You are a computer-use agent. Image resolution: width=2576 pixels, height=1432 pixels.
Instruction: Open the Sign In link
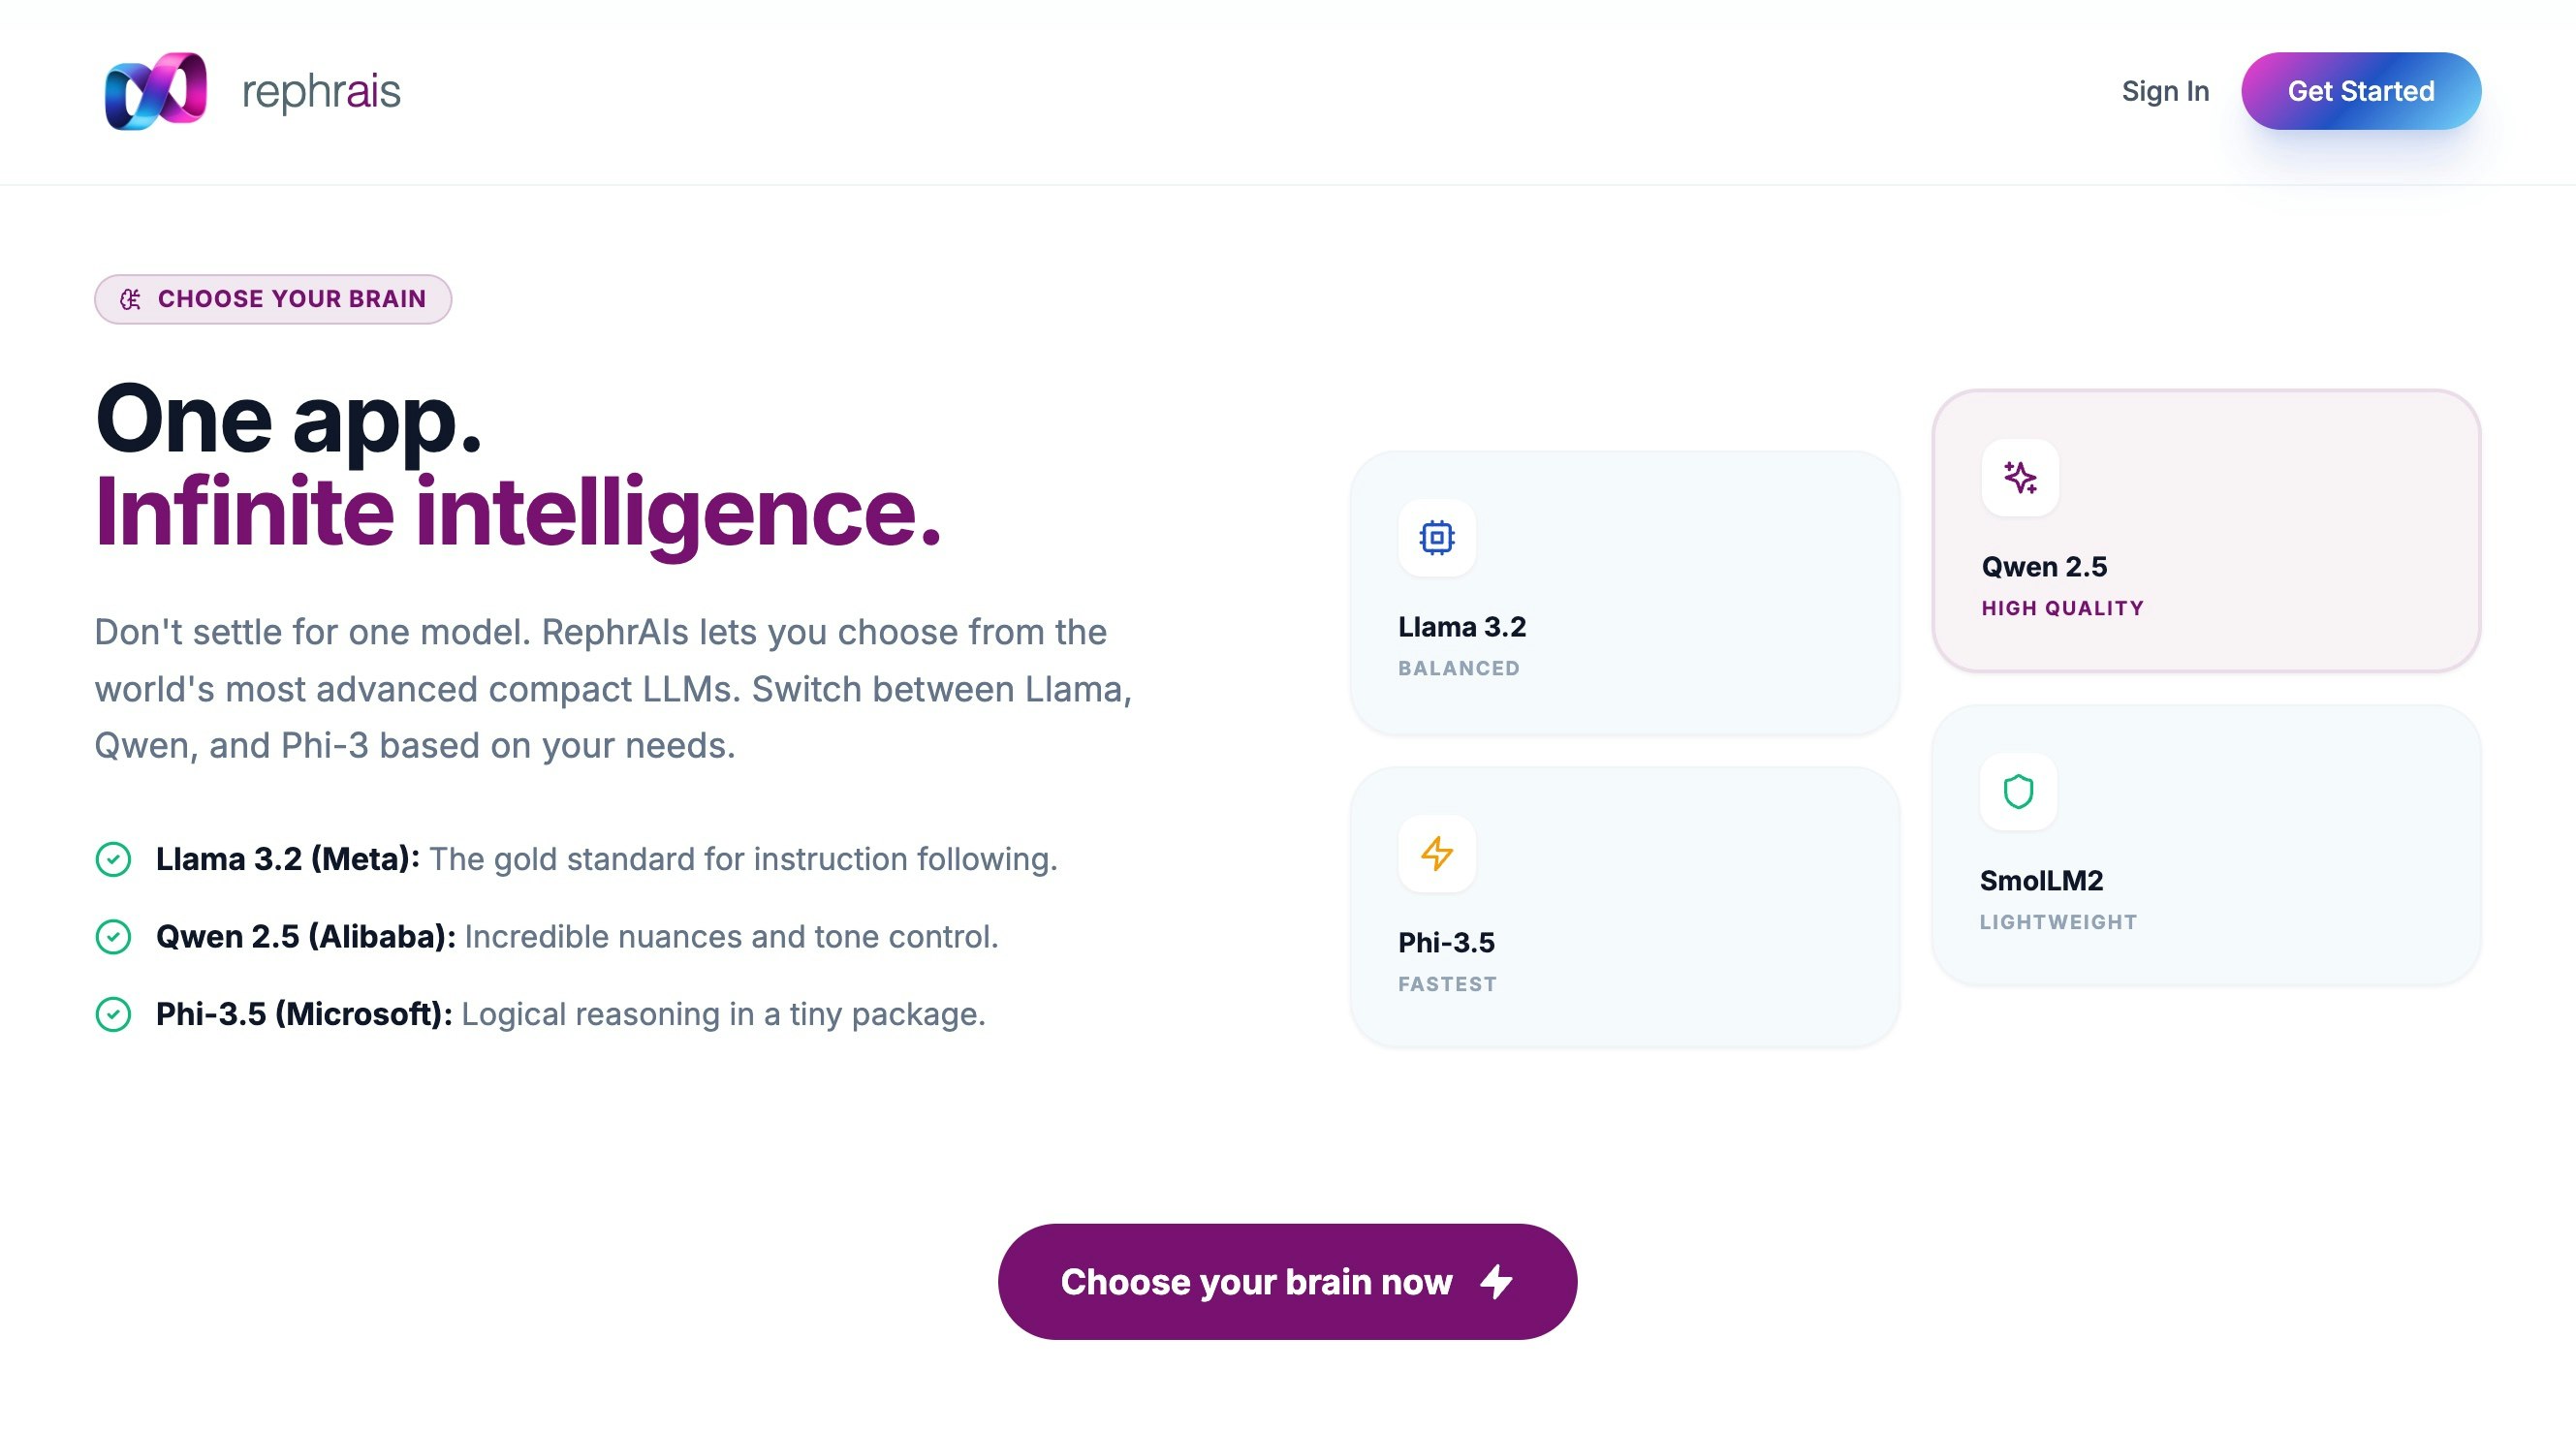[2165, 91]
